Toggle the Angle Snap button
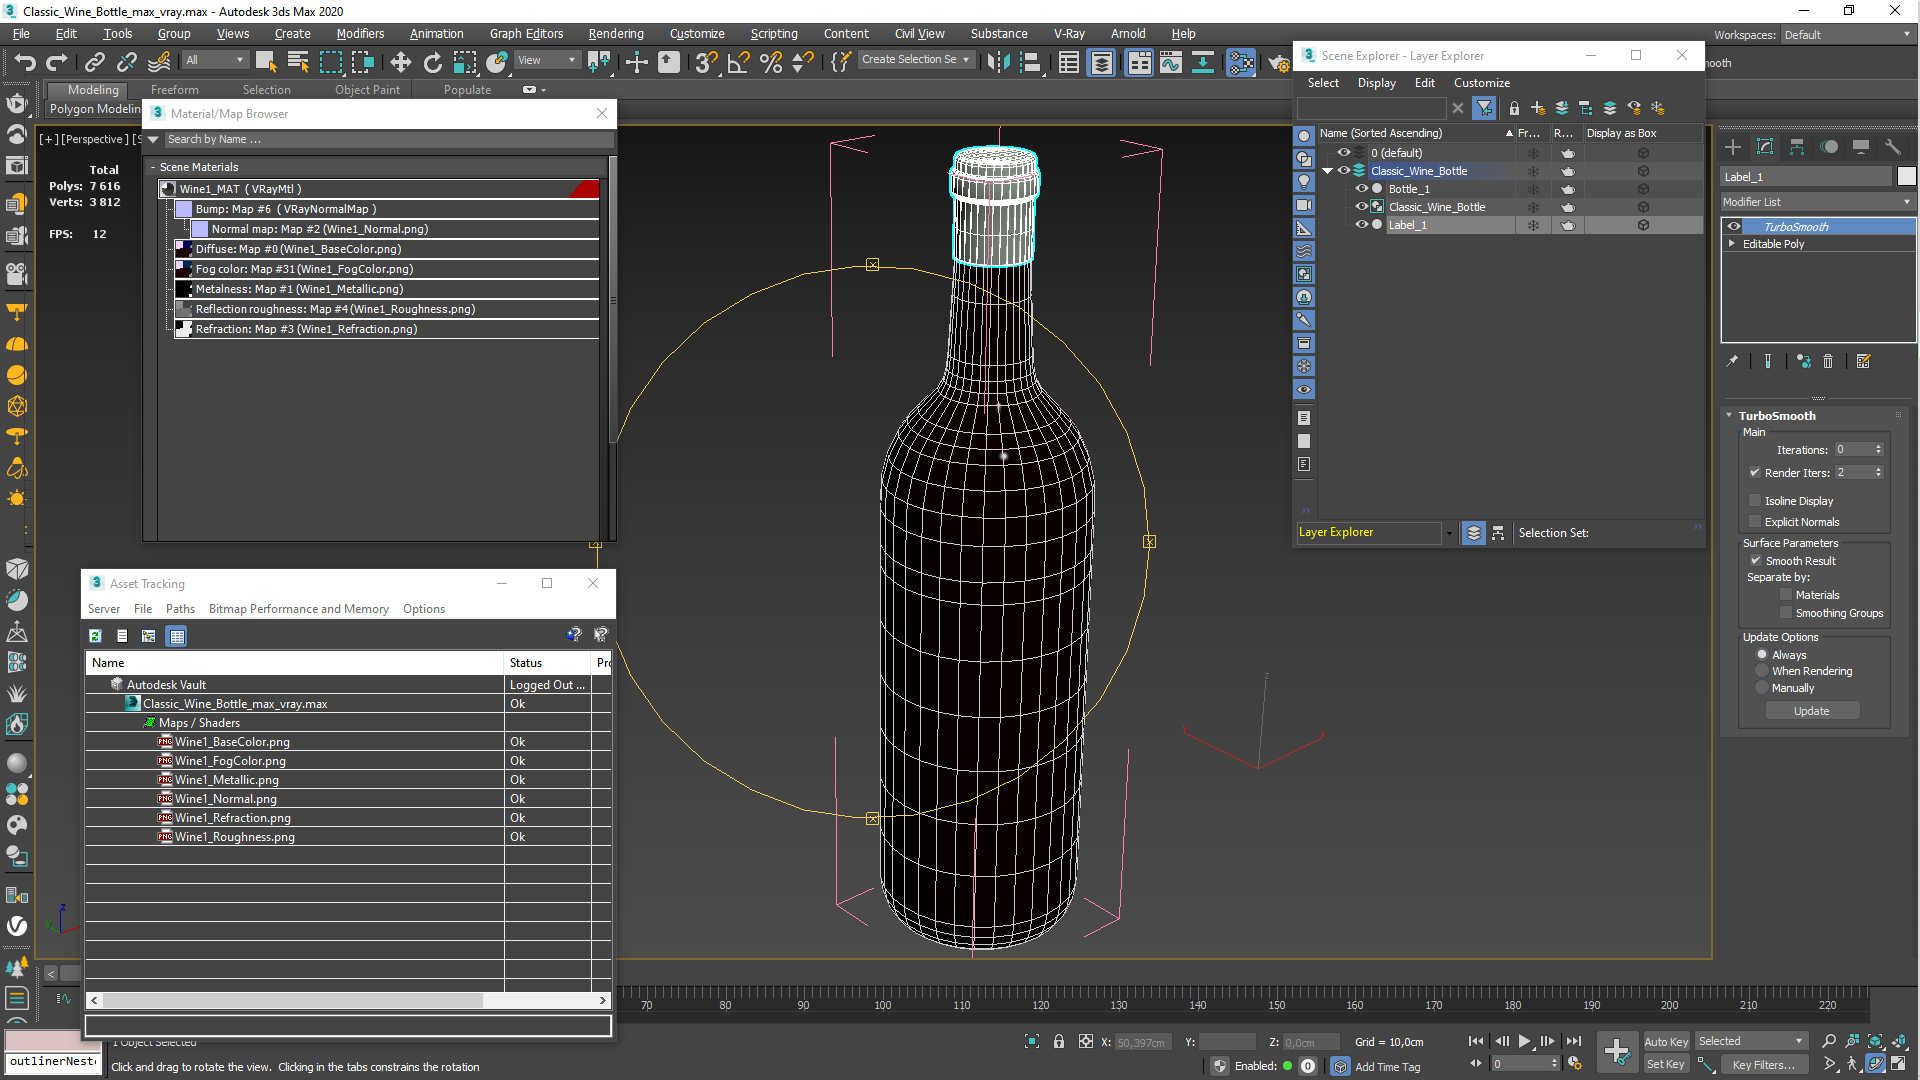Screen dimensions: 1920x1080 [738, 62]
